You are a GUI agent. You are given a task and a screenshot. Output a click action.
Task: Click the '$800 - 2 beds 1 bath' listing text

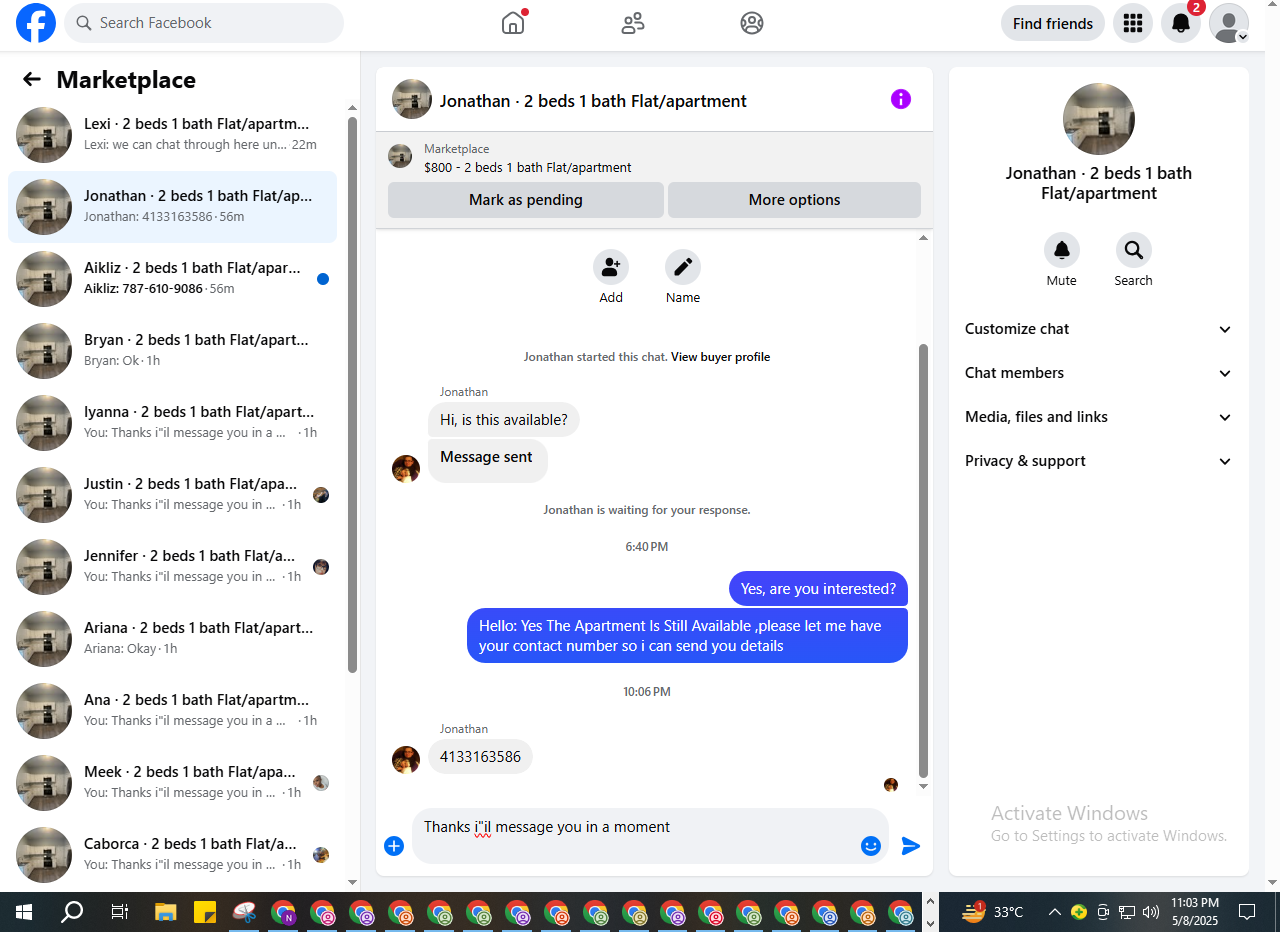coord(528,168)
